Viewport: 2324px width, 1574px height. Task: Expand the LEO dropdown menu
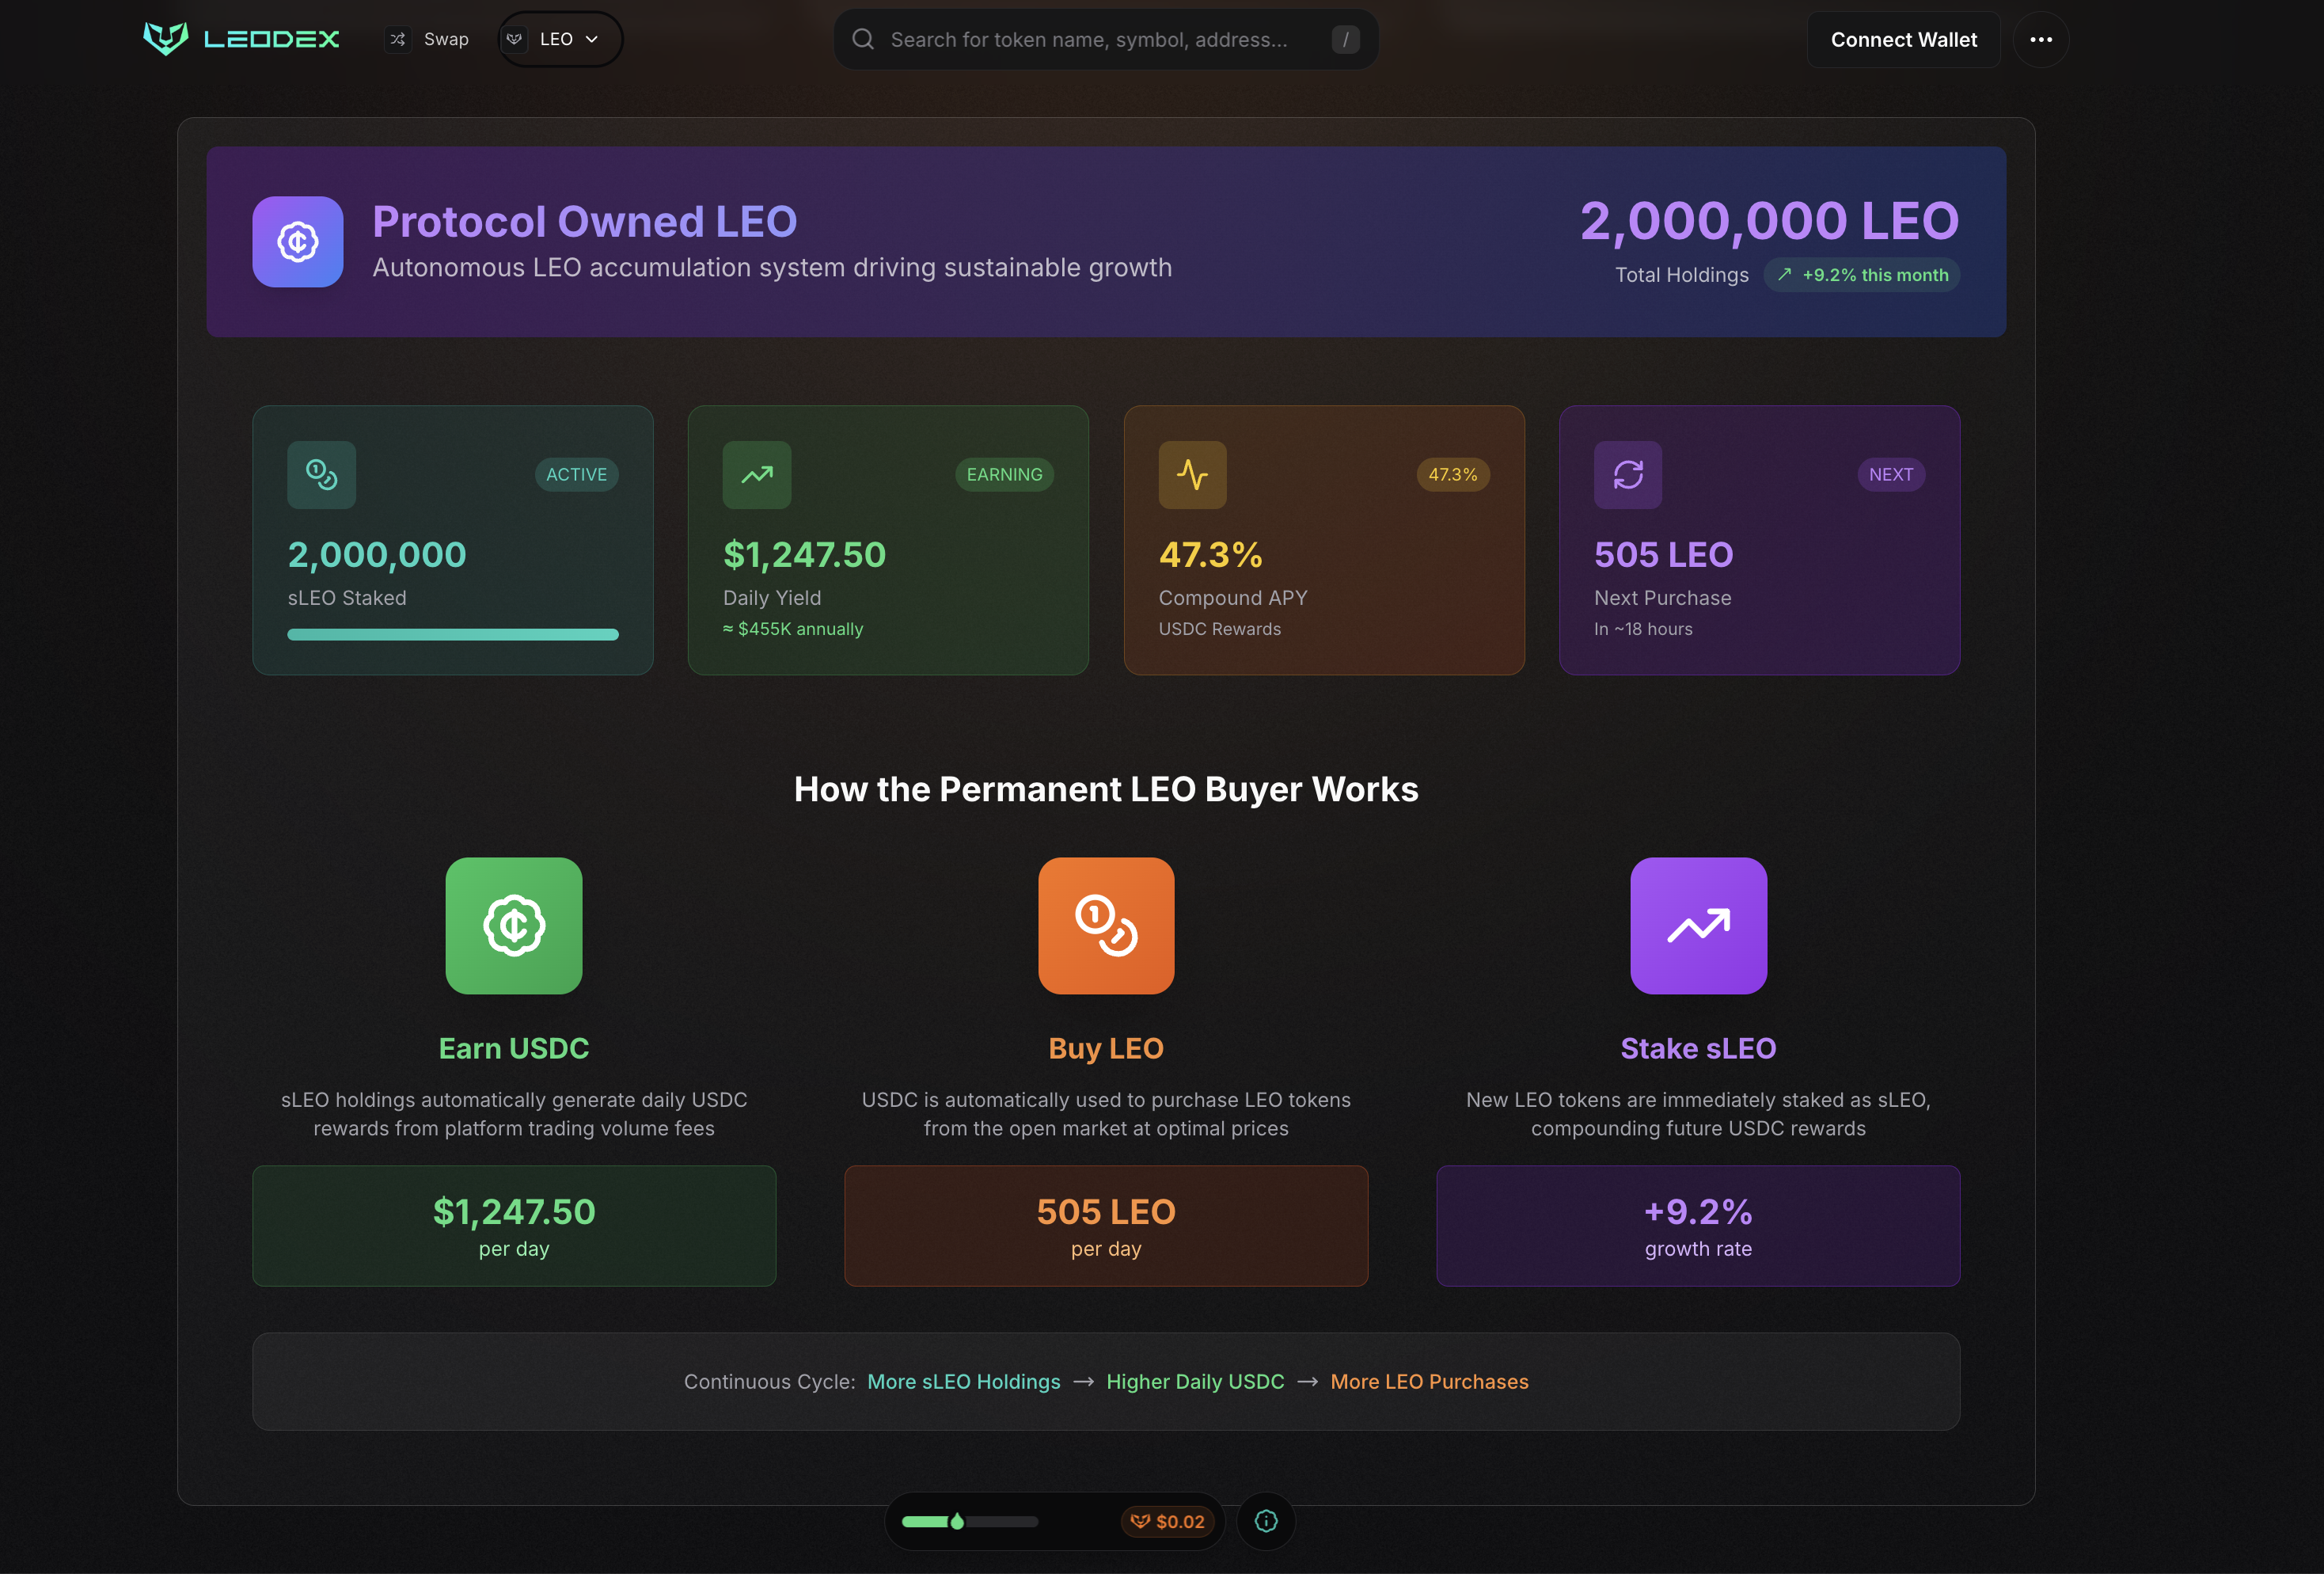point(560,39)
